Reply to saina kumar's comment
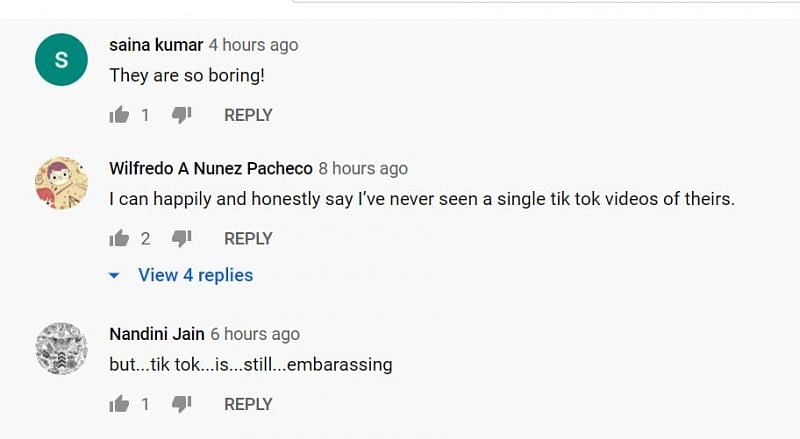The width and height of the screenshot is (800, 439). 248,115
